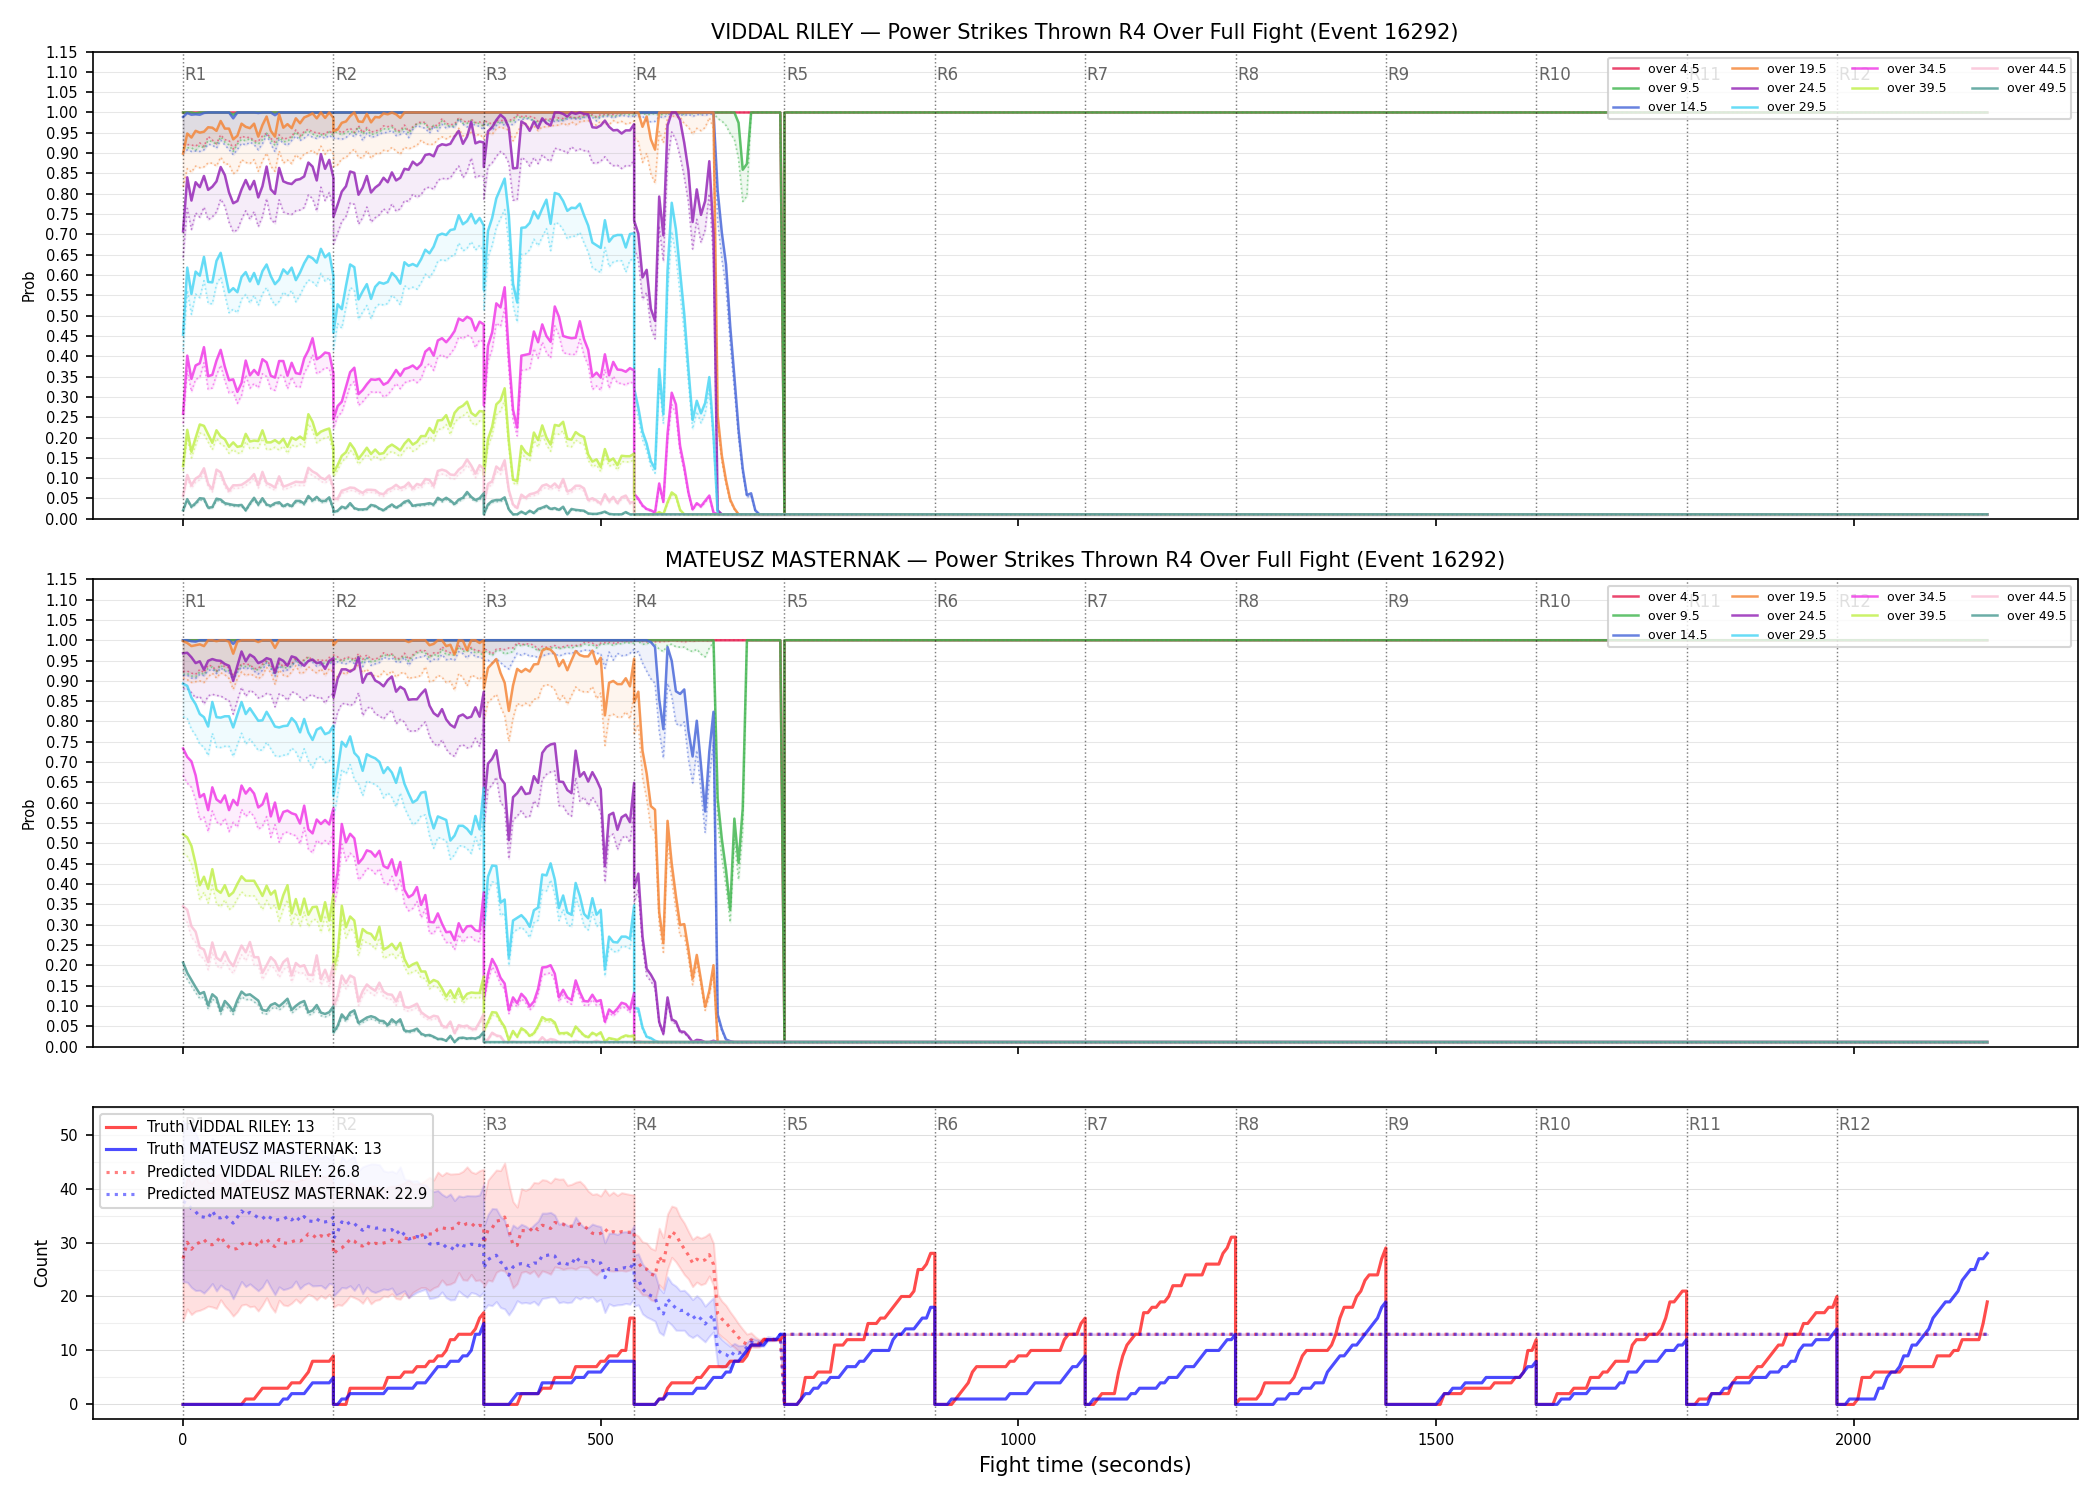Click 'Predicted MATEUSZ MASTERNAK: 22.9' legend entry
2100x1500 pixels.
pyautogui.click(x=266, y=1193)
